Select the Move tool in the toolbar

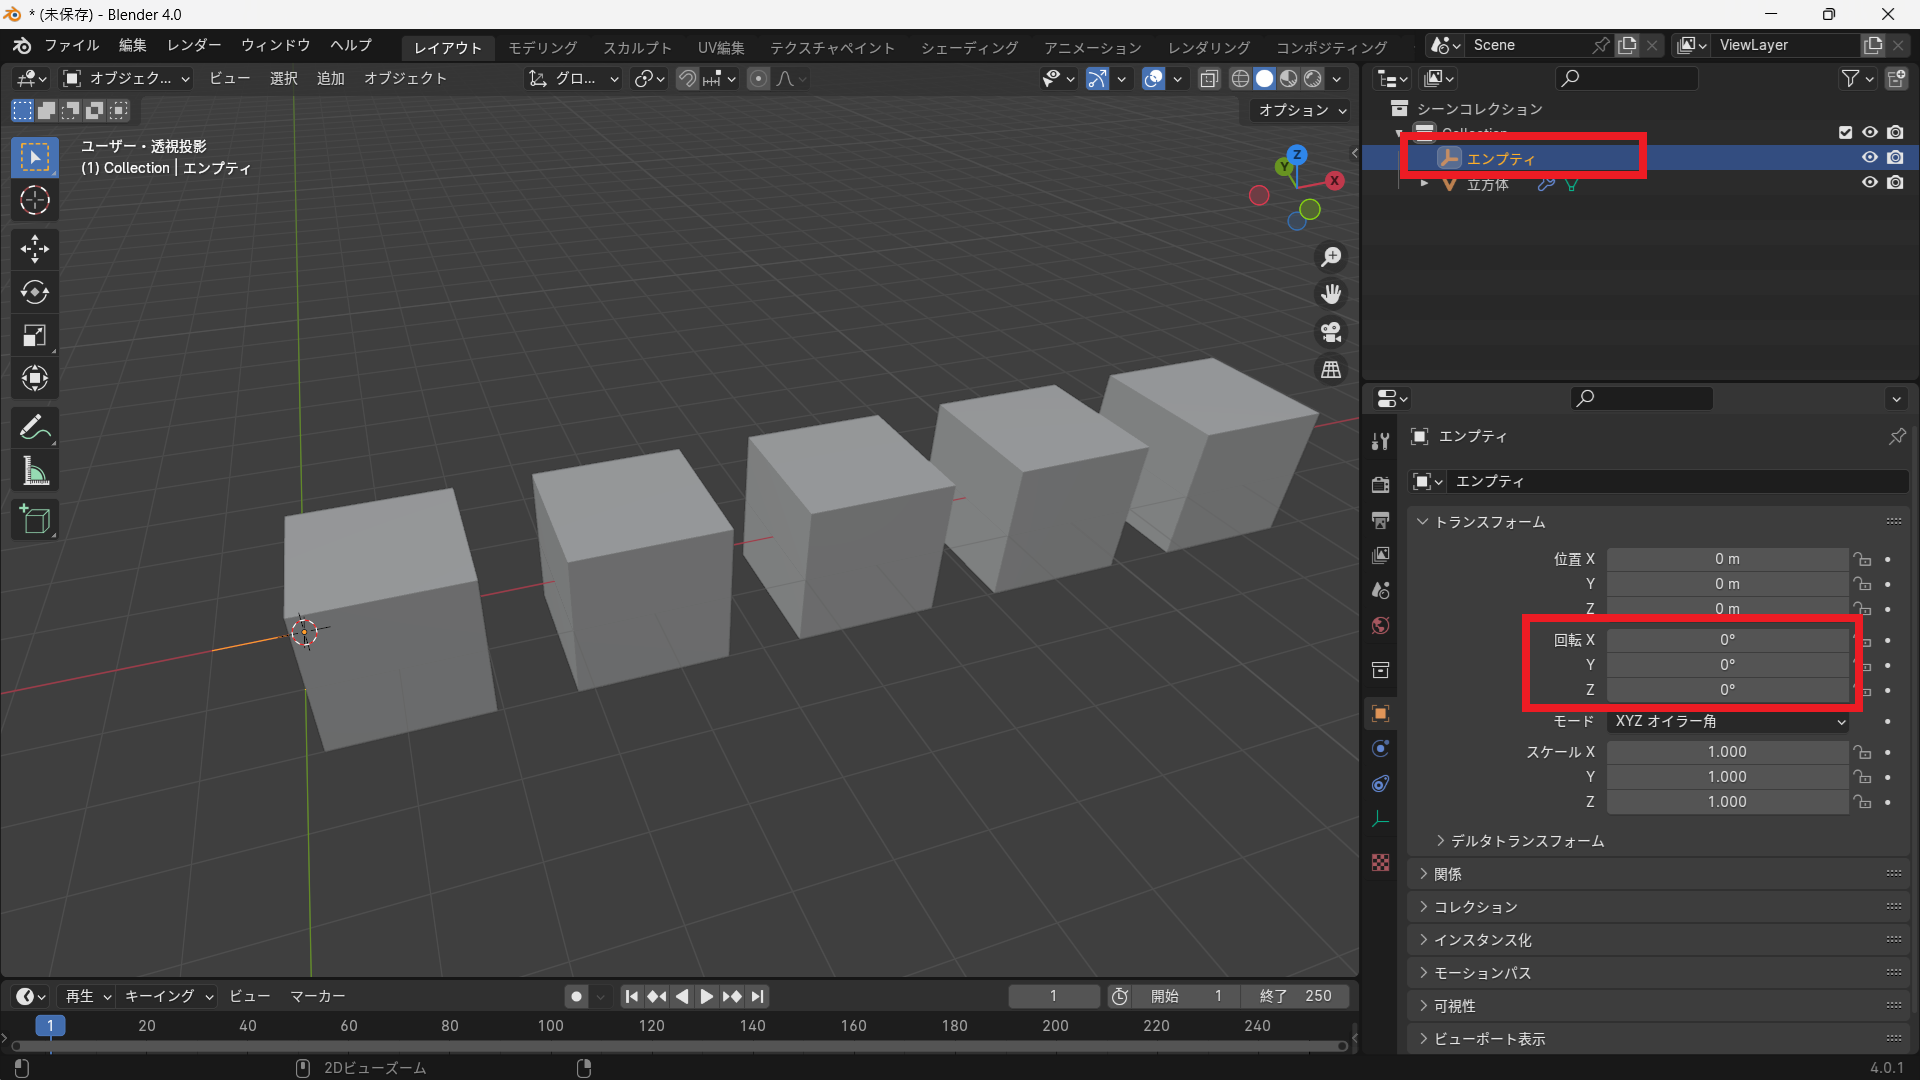point(35,248)
